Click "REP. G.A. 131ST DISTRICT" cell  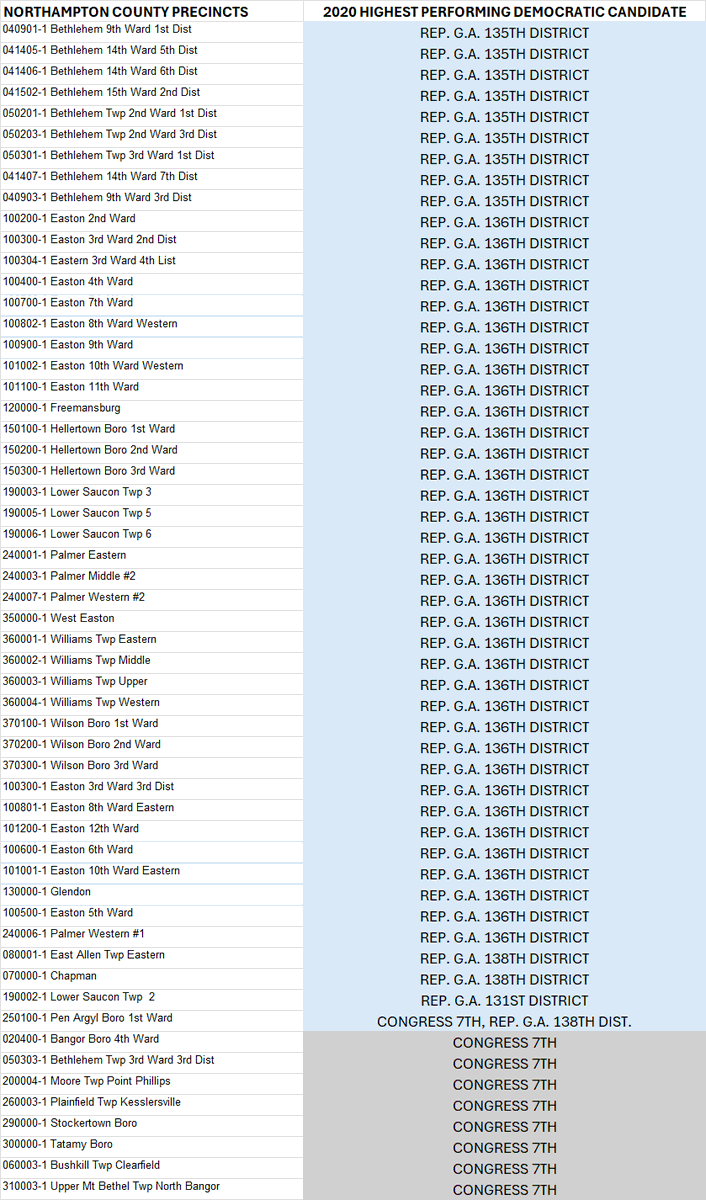click(505, 1000)
